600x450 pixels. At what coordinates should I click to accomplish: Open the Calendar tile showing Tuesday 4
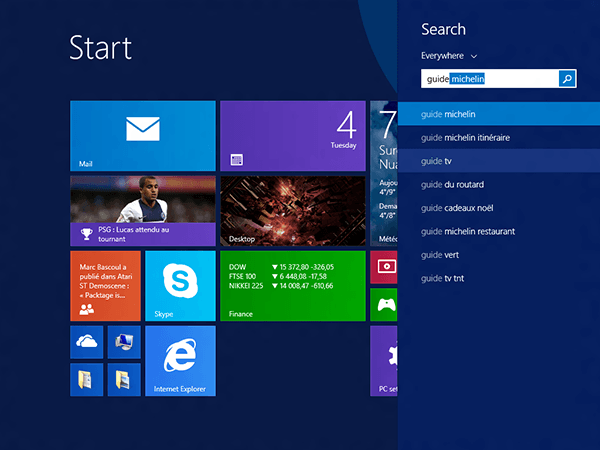pos(293,136)
